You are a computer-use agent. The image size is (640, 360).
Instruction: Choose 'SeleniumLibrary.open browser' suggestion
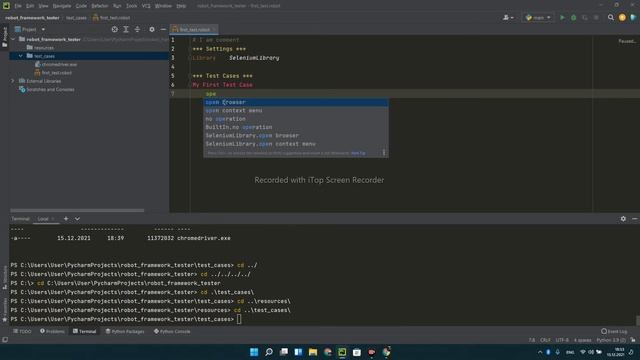(296, 136)
